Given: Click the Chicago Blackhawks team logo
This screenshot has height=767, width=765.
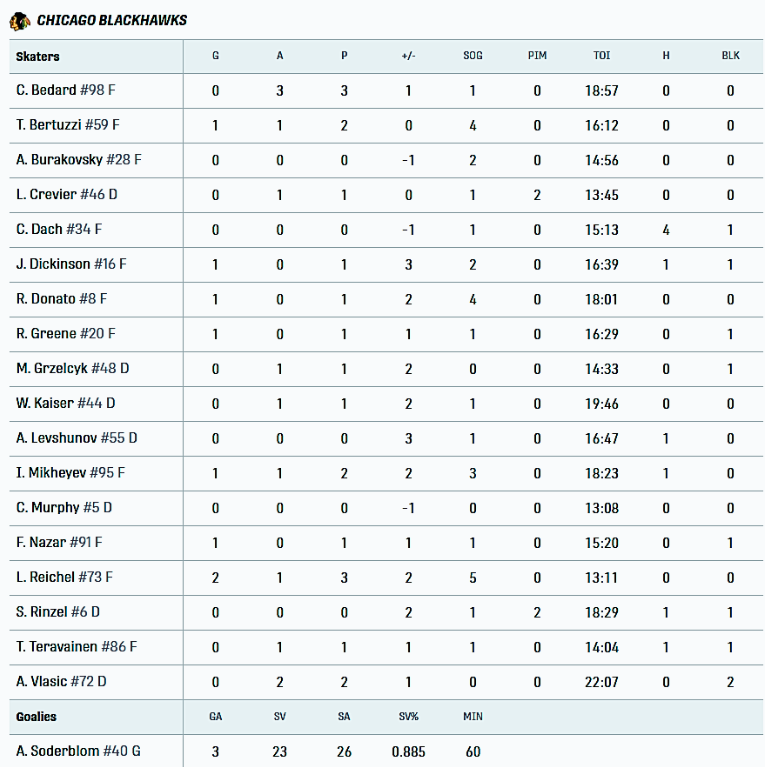Looking at the screenshot, I should point(20,20).
